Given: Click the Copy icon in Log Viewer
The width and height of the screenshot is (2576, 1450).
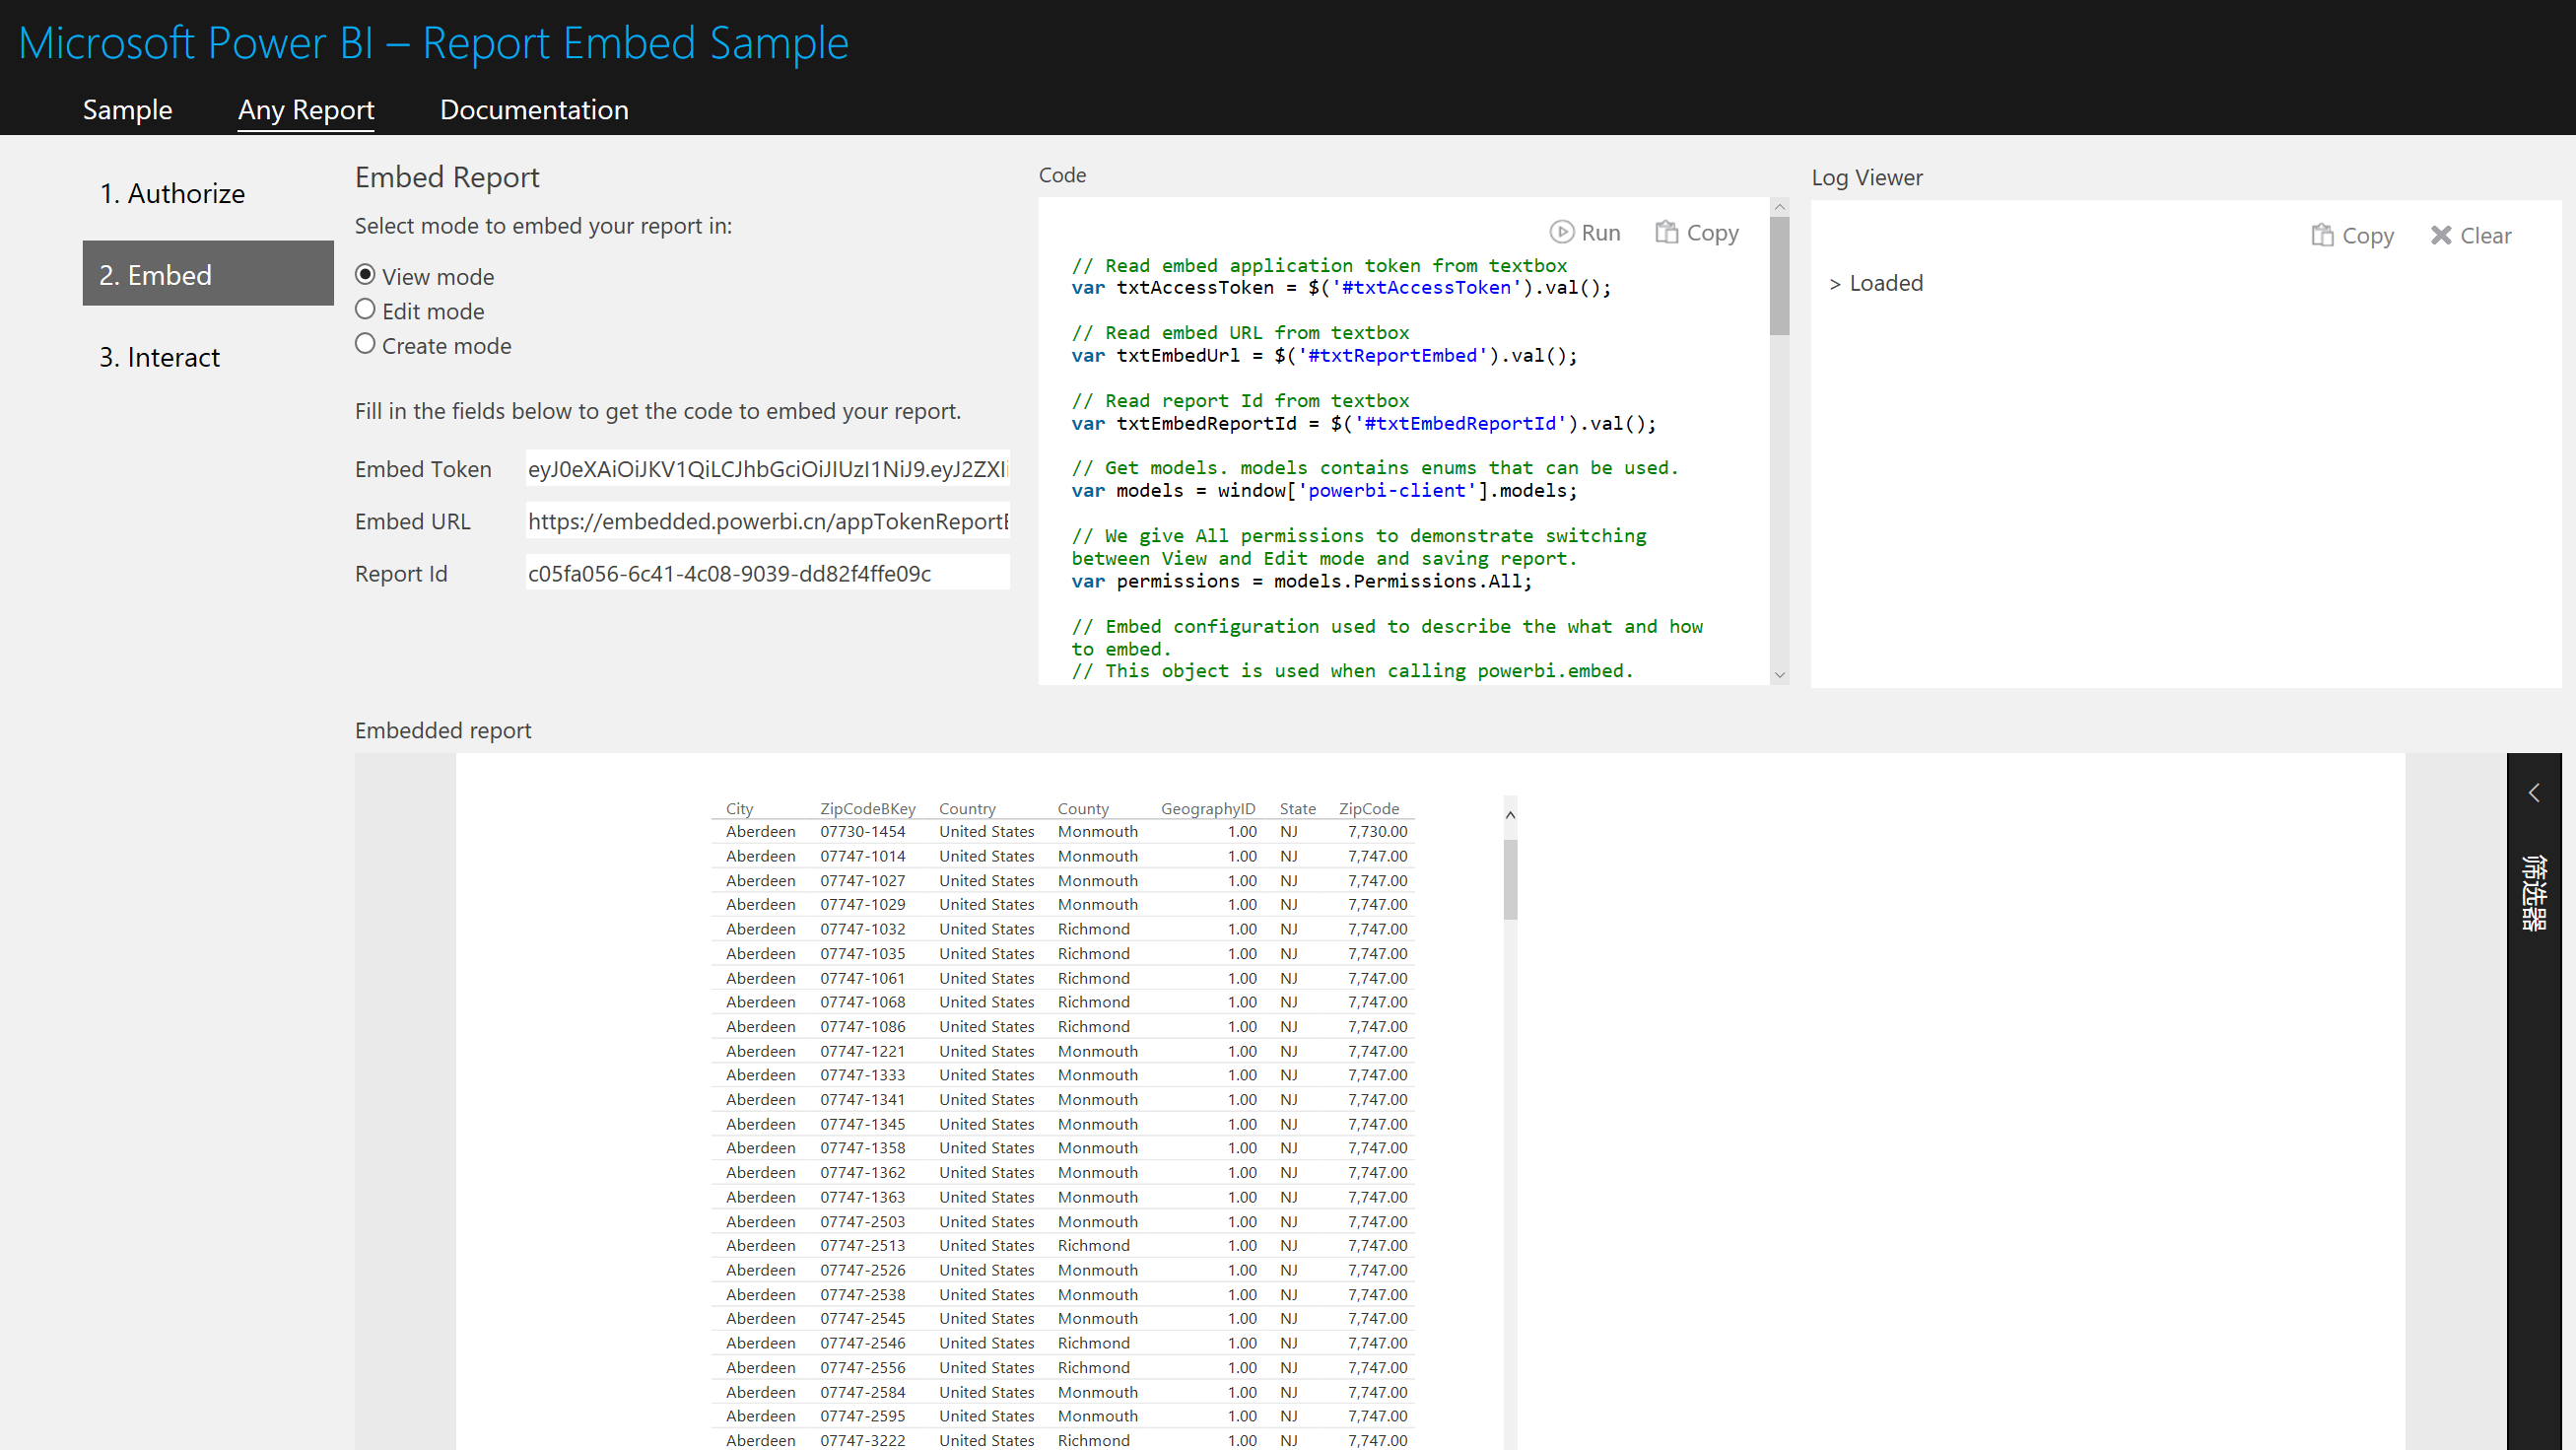Looking at the screenshot, I should [x=2322, y=235].
